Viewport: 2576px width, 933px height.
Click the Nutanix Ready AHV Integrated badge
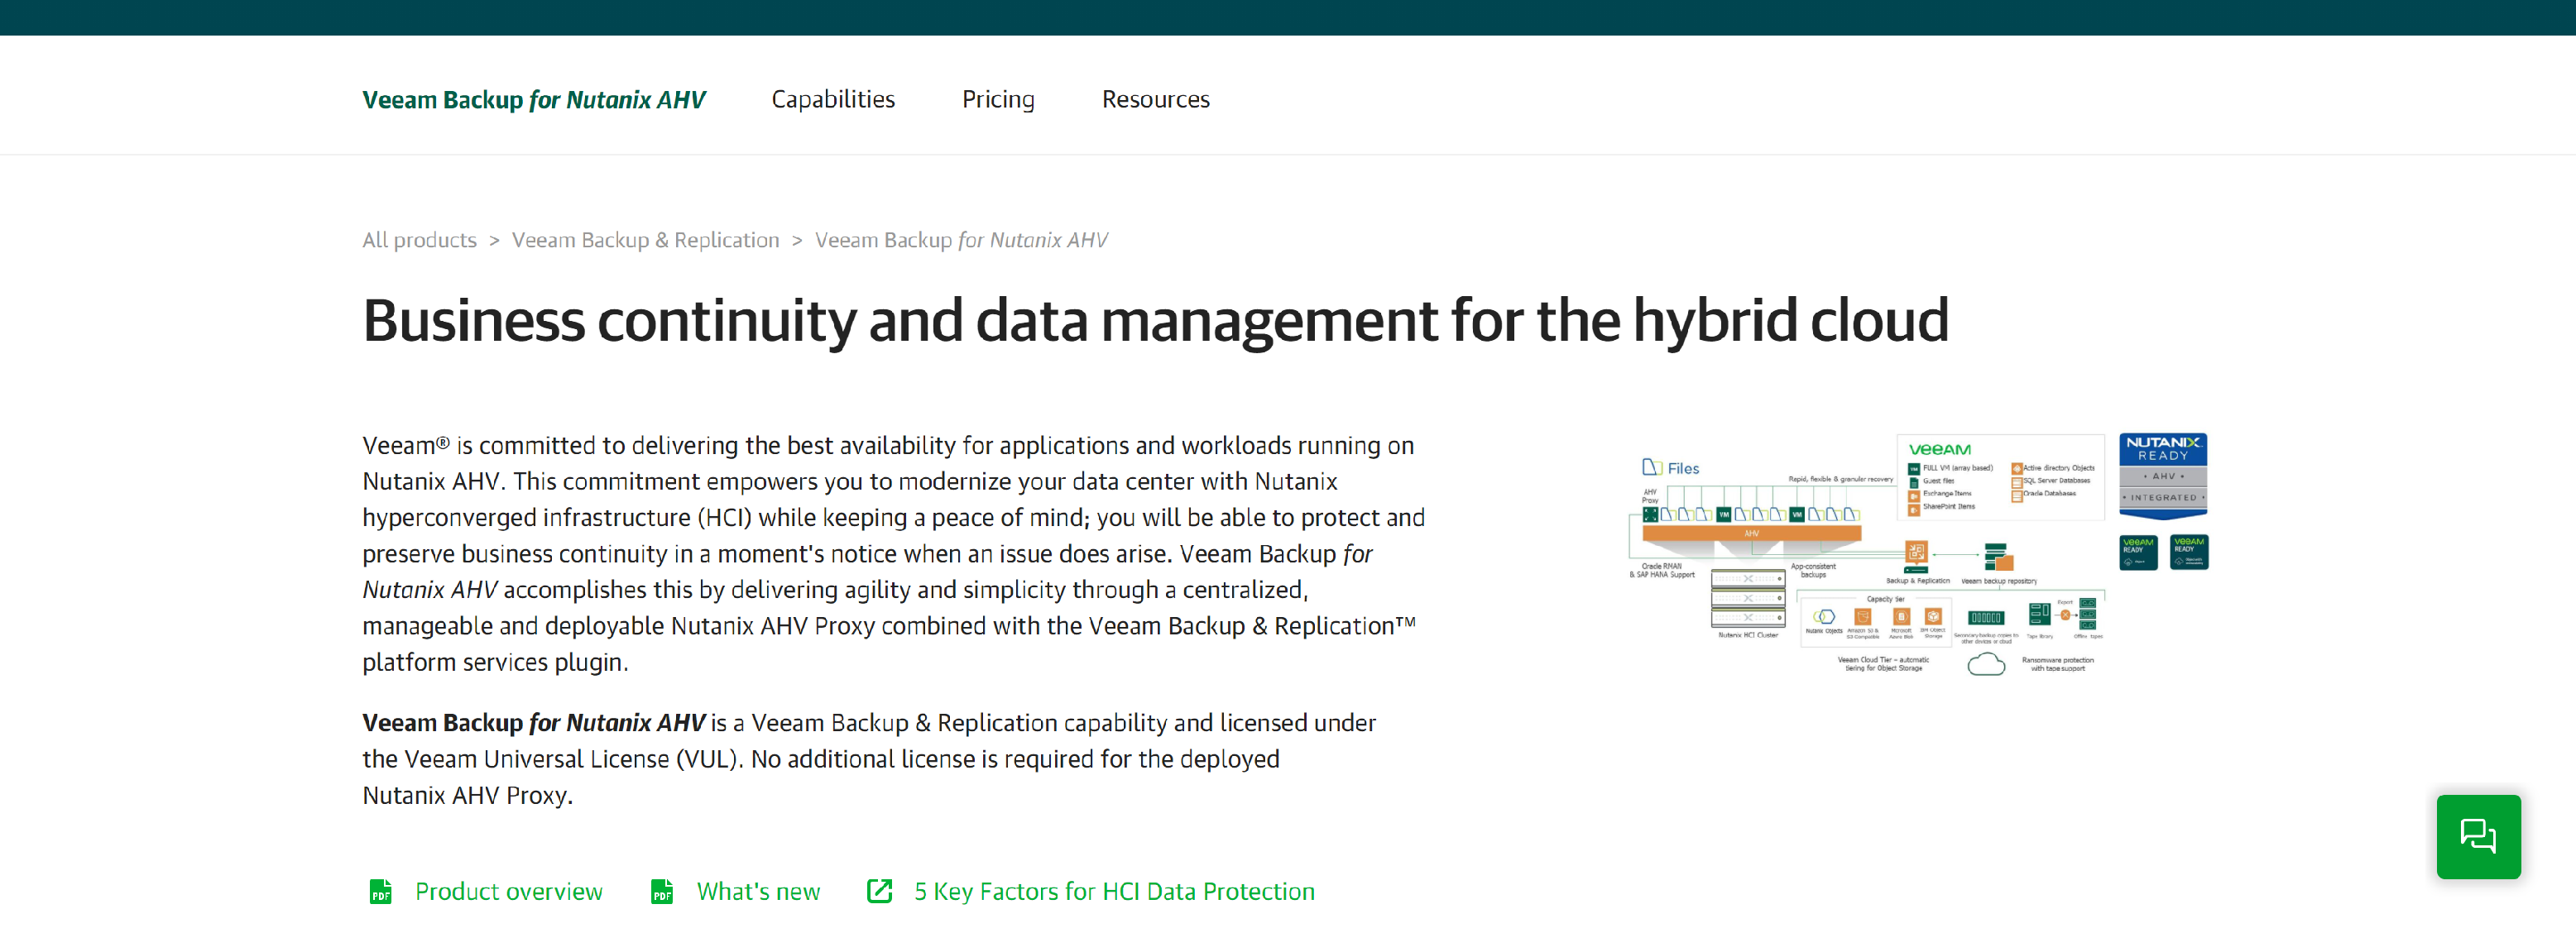[x=2162, y=476]
